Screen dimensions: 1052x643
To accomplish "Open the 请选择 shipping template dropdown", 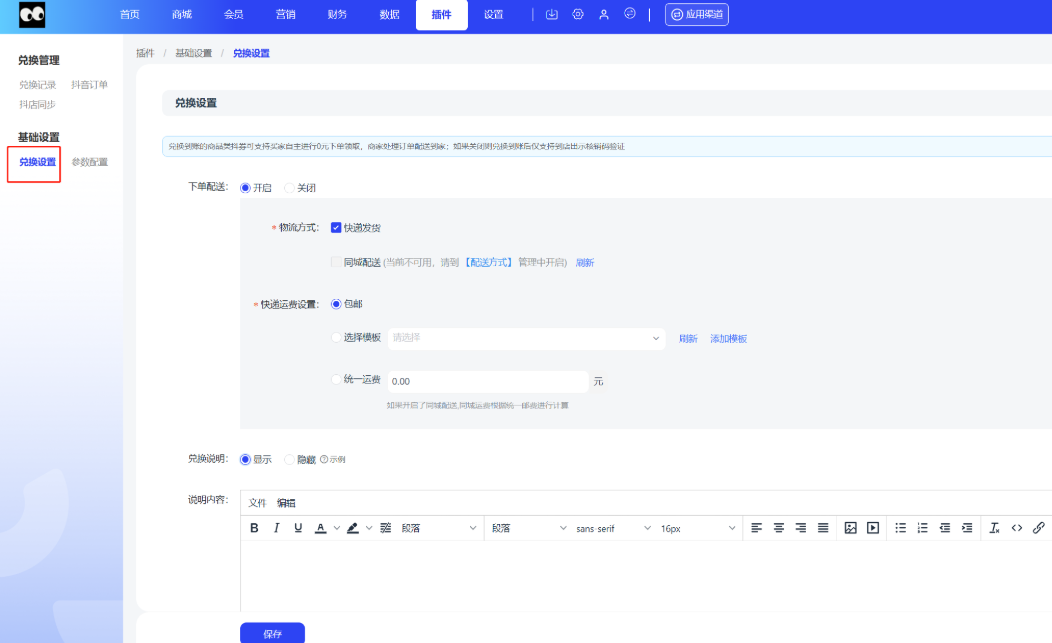I will tap(526, 338).
